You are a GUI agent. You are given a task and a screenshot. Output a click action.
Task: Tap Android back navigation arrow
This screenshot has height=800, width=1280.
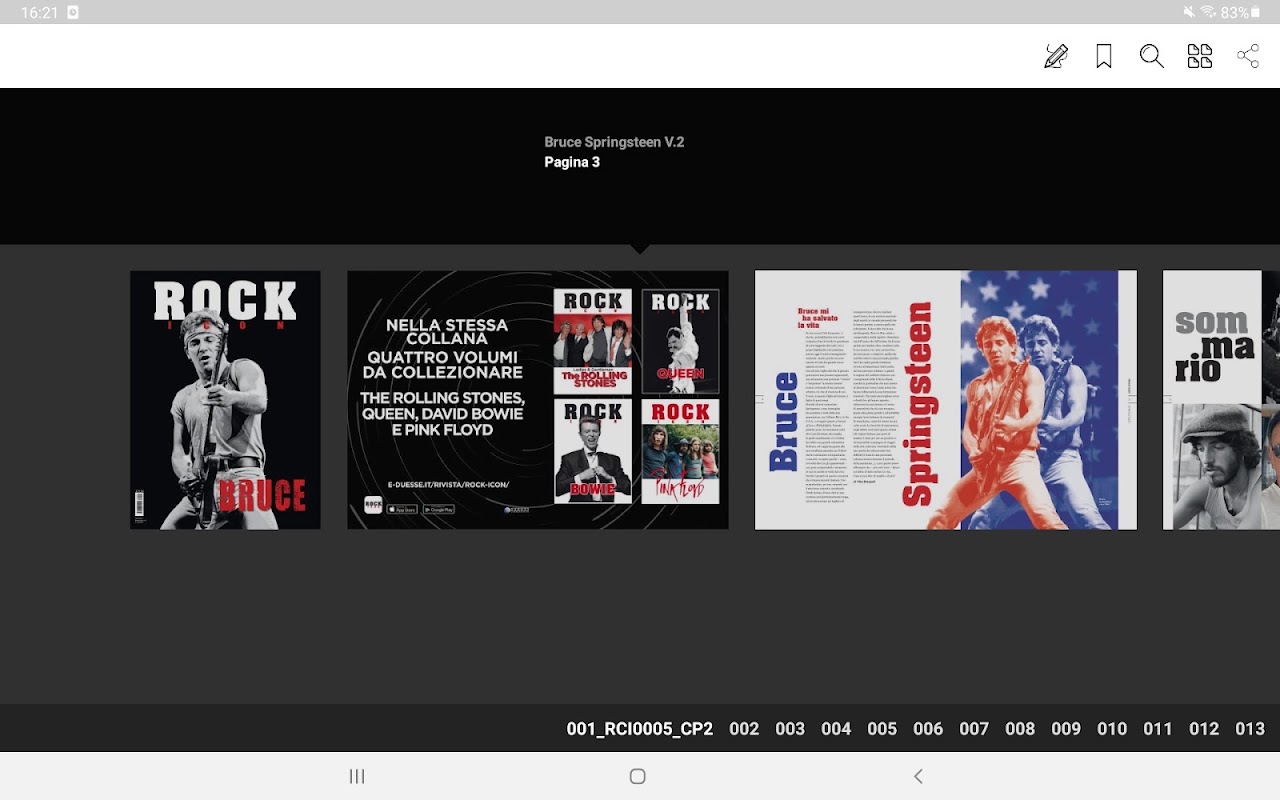pyautogui.click(x=918, y=776)
